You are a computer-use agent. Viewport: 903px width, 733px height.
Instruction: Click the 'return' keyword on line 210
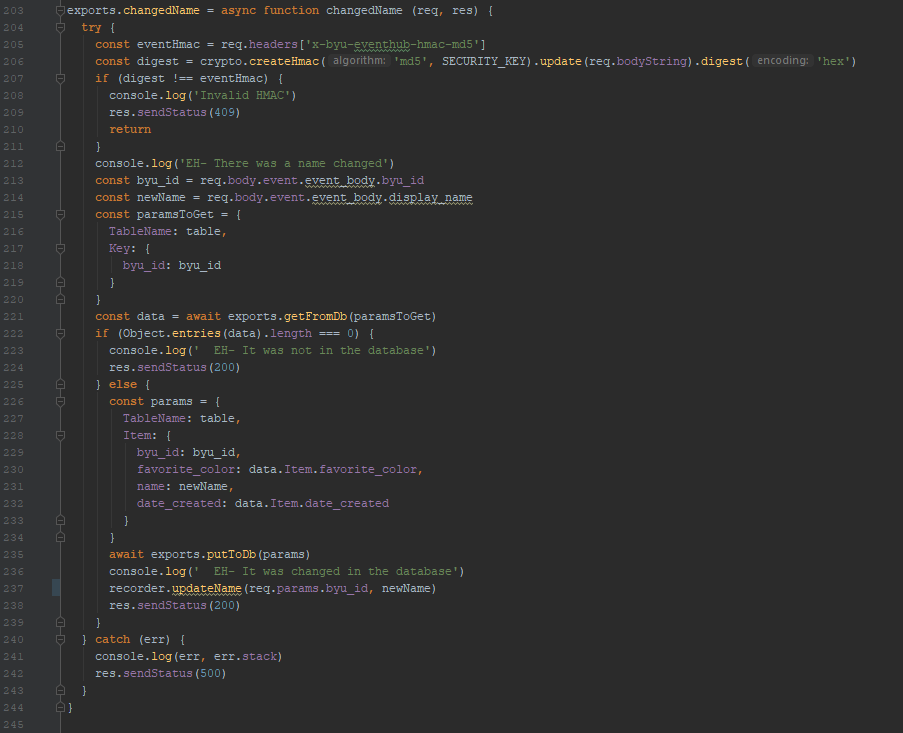130,129
